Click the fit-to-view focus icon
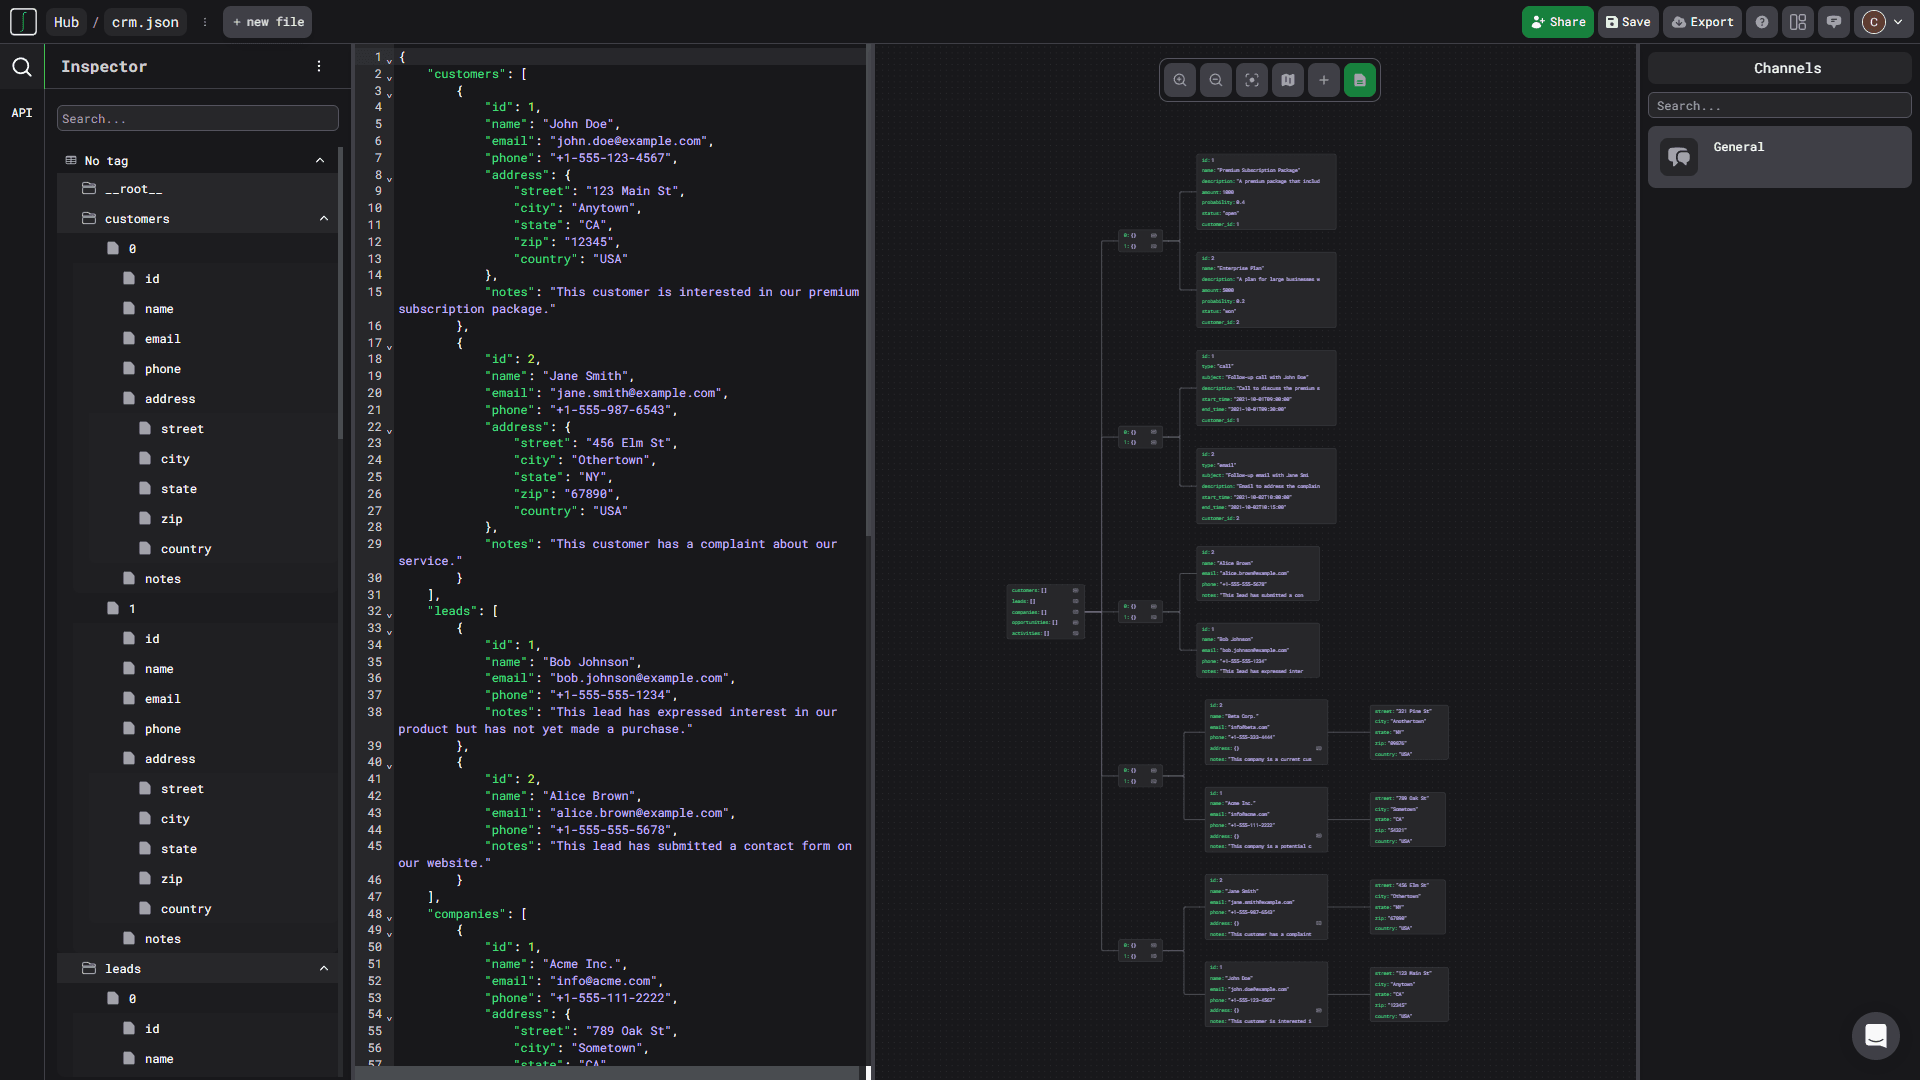The width and height of the screenshot is (1920, 1080). point(1252,80)
